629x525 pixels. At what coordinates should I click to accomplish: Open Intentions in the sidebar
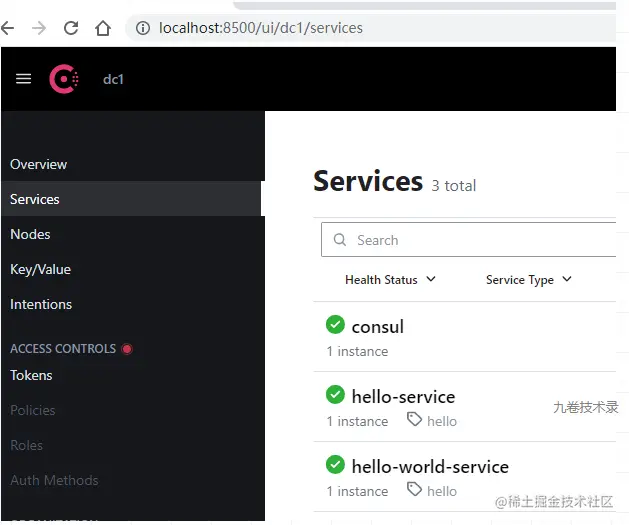(x=132, y=304)
